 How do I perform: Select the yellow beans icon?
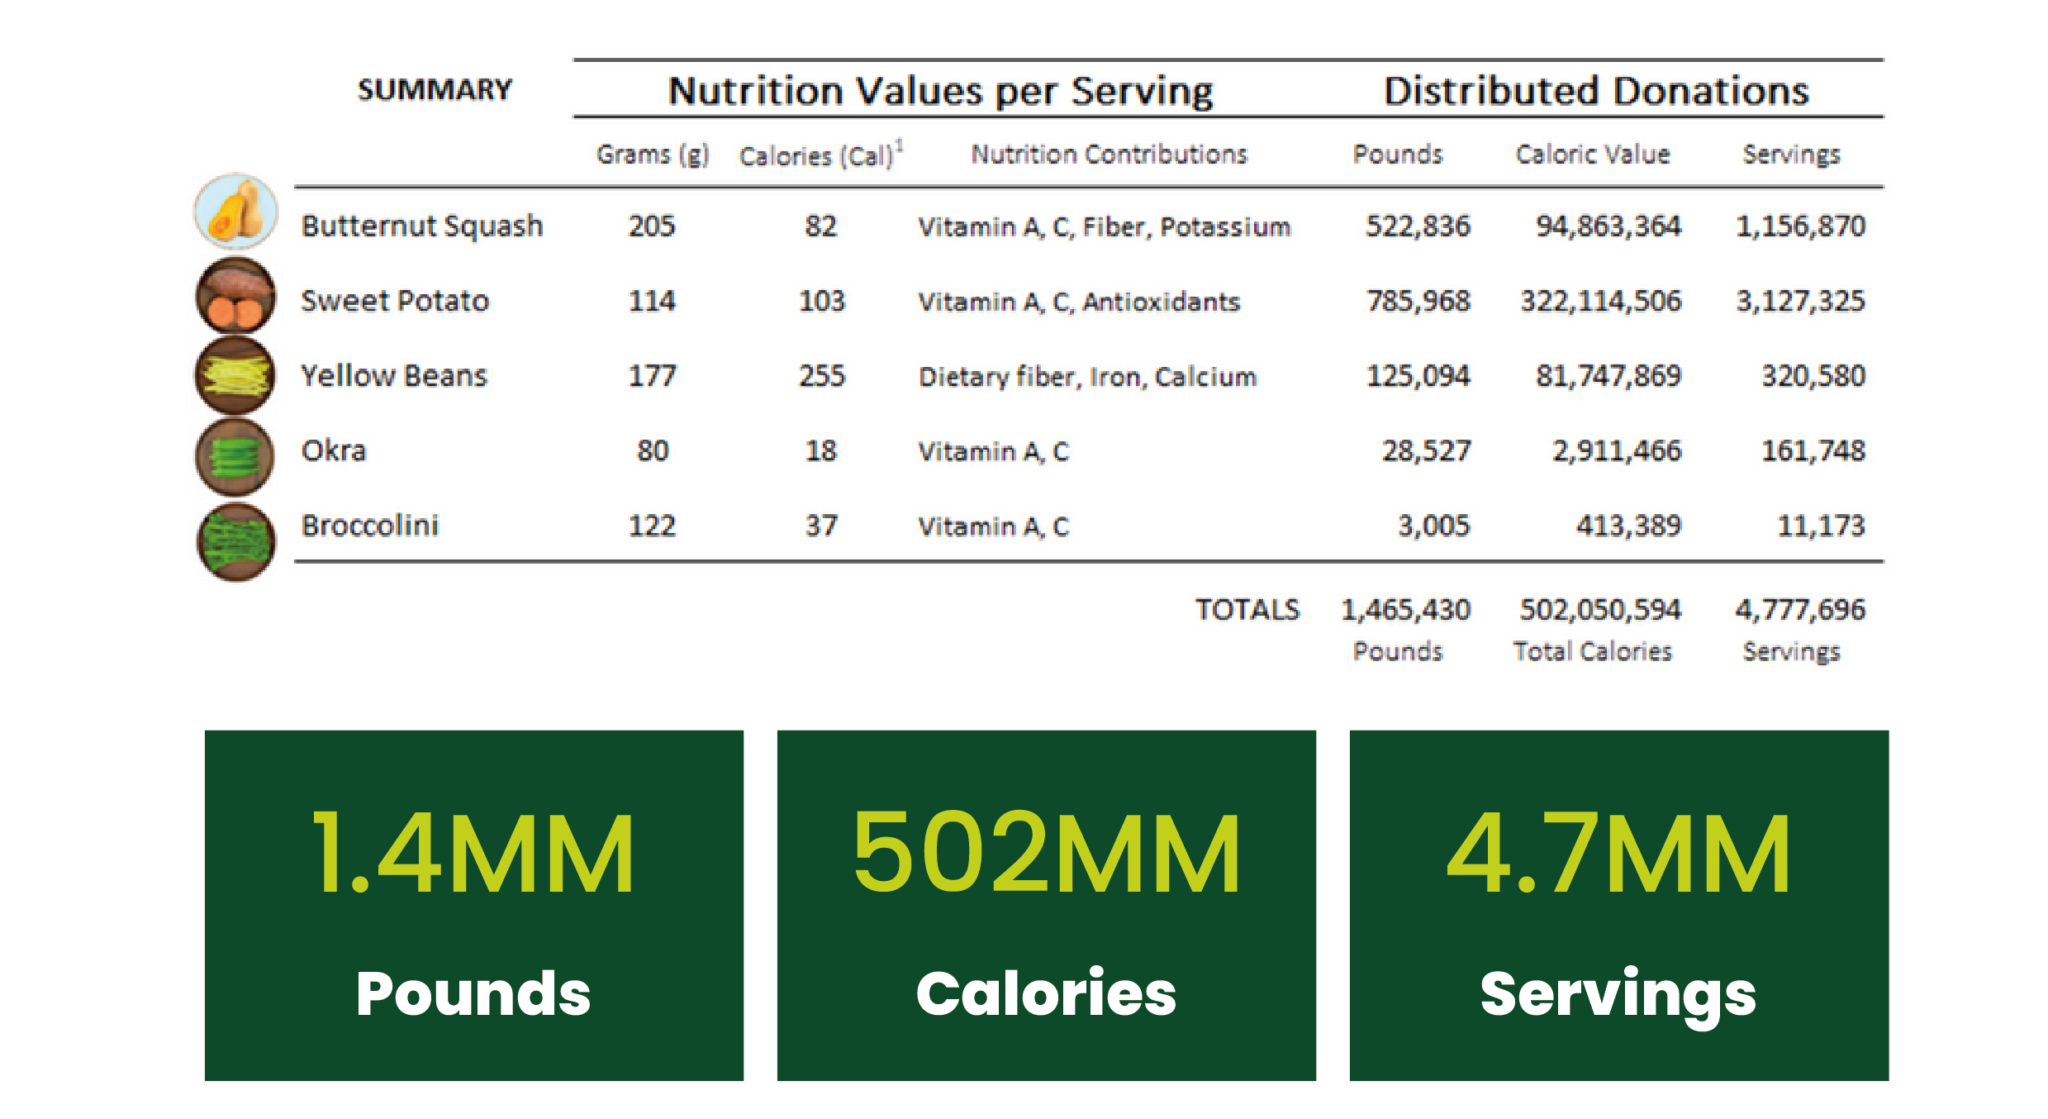pyautogui.click(x=235, y=376)
